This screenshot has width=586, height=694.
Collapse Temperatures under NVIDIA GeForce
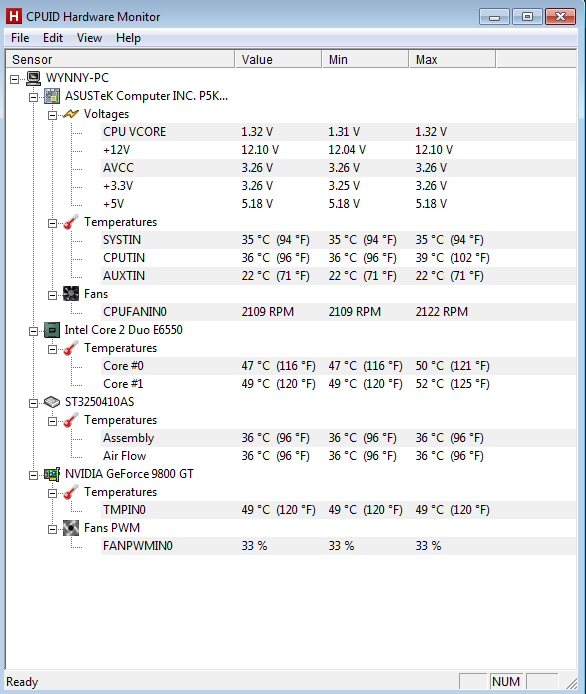[x=52, y=494]
